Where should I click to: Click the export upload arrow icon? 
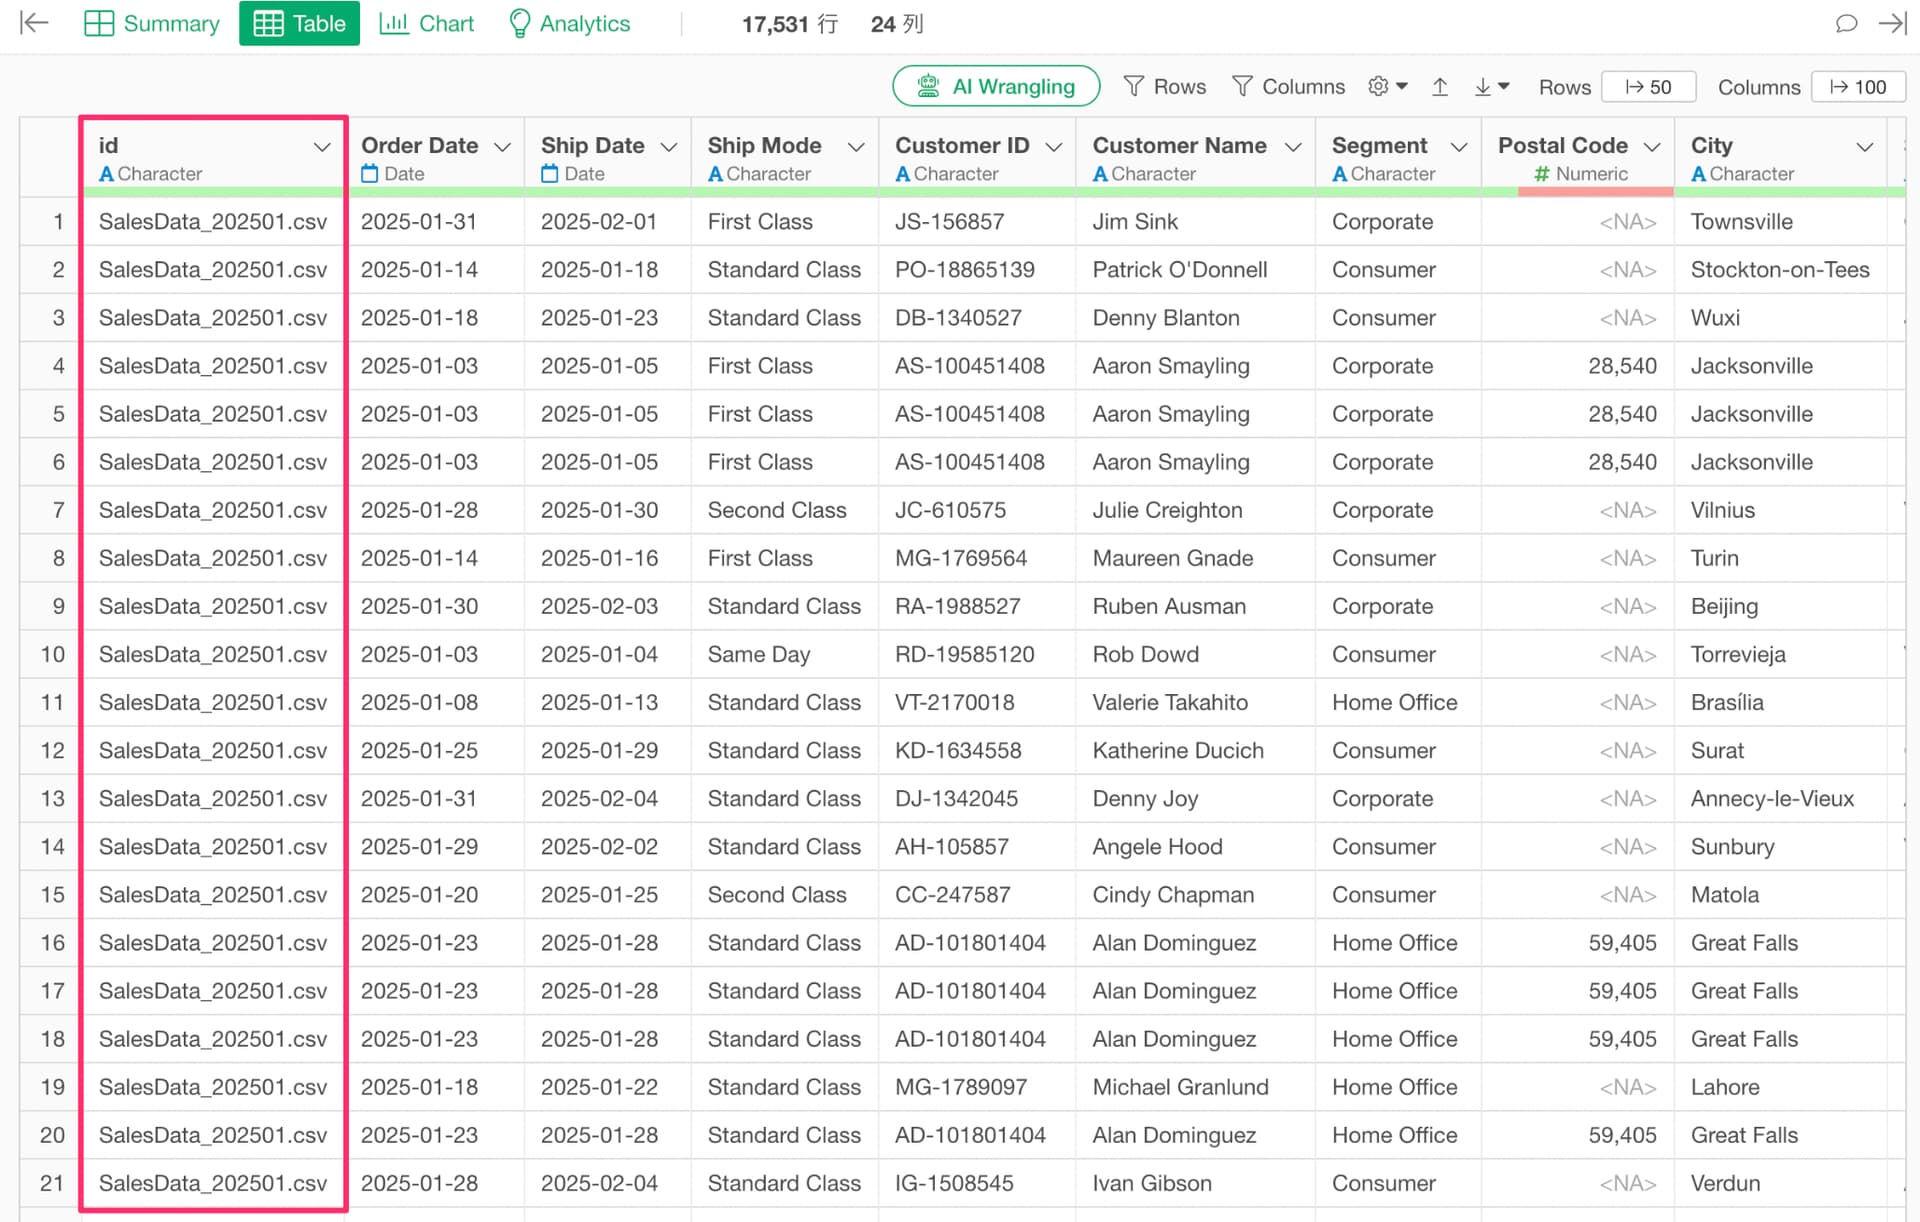point(1439,87)
